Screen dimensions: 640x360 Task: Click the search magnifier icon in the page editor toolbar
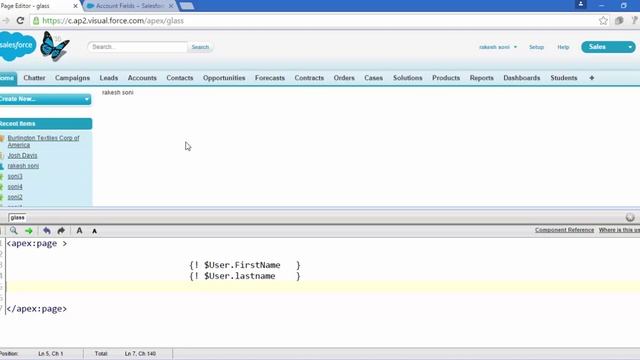click(x=13, y=231)
